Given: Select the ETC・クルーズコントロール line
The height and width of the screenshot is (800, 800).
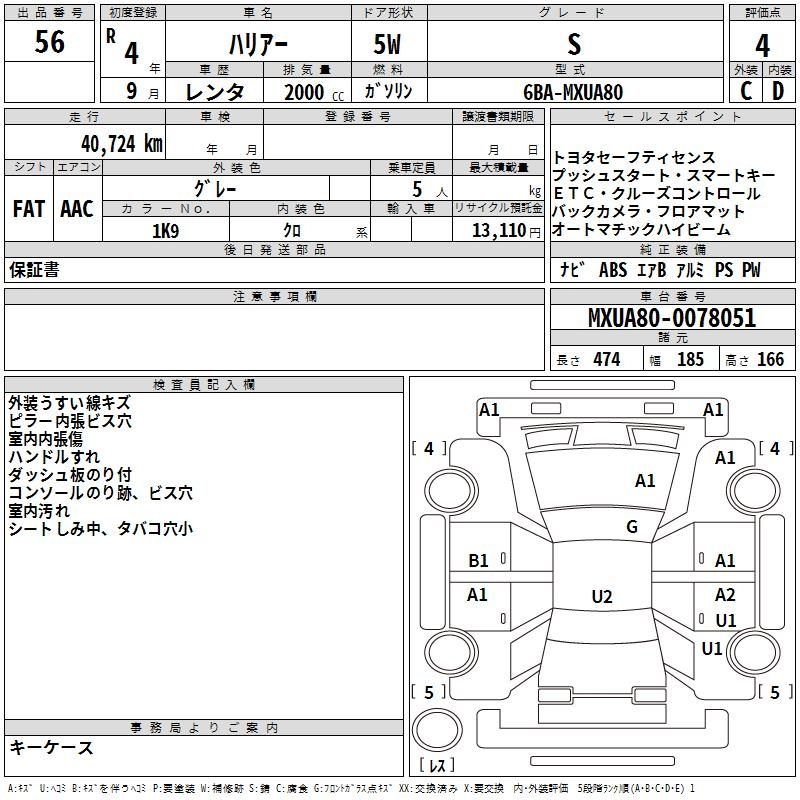Looking at the screenshot, I should [x=657, y=193].
